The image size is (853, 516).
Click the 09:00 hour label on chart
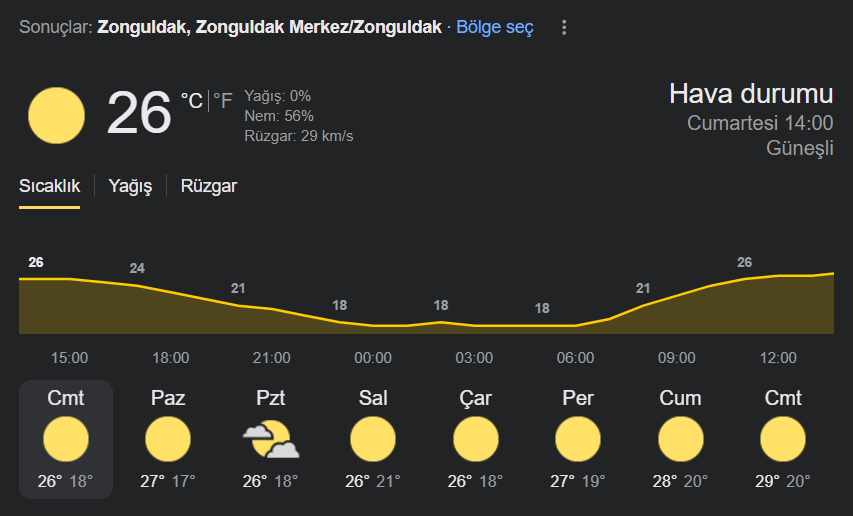(x=677, y=358)
